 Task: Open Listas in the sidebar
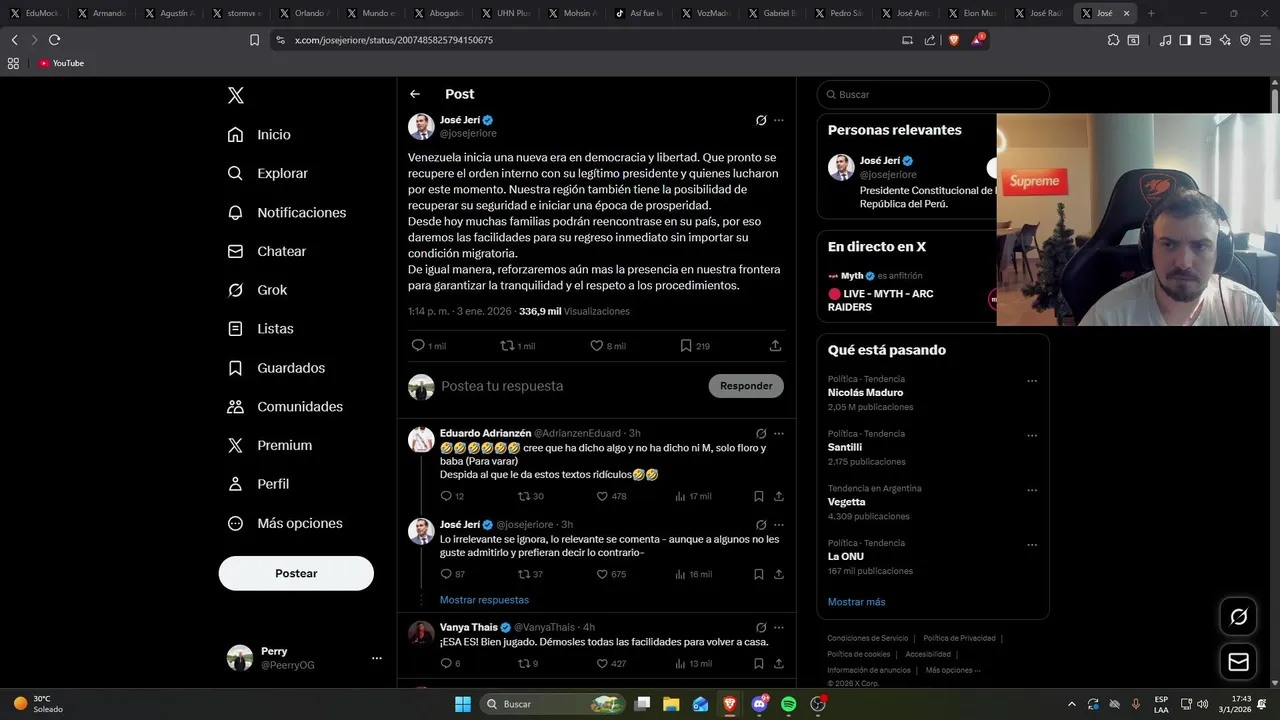tap(261, 328)
